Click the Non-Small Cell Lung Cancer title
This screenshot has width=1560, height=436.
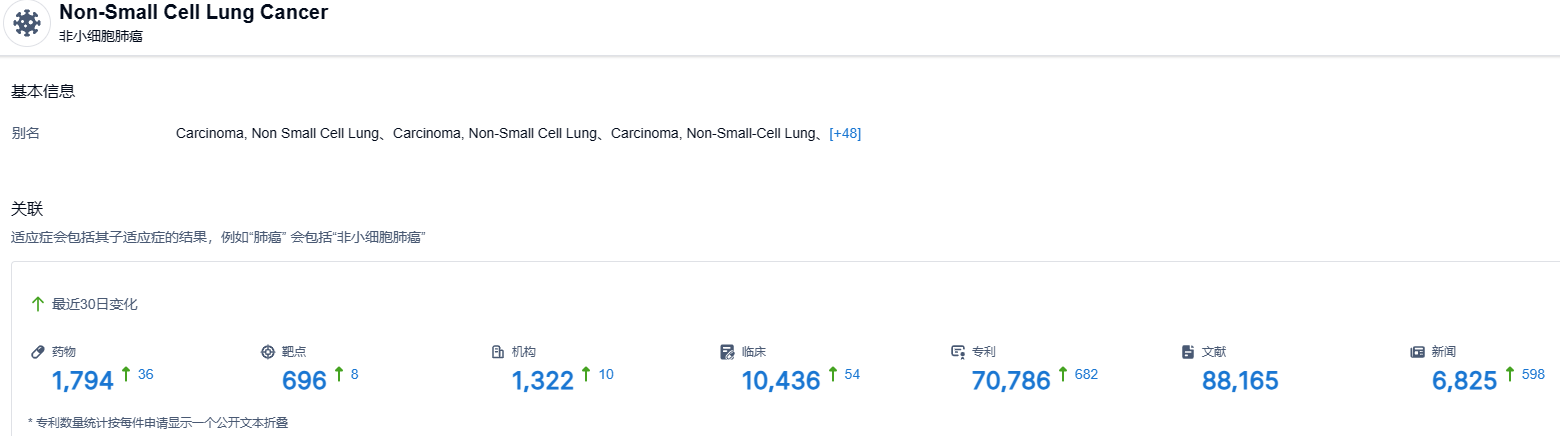[x=193, y=13]
